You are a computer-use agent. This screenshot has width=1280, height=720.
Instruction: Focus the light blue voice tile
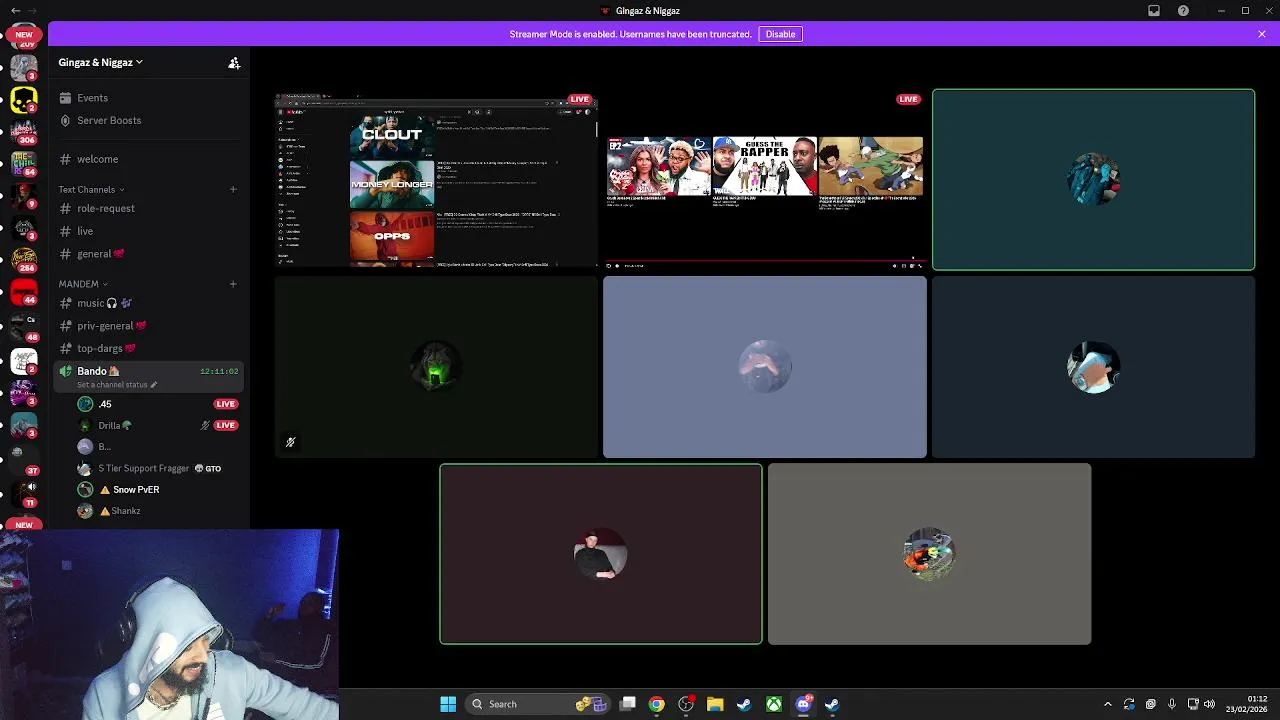click(x=765, y=367)
